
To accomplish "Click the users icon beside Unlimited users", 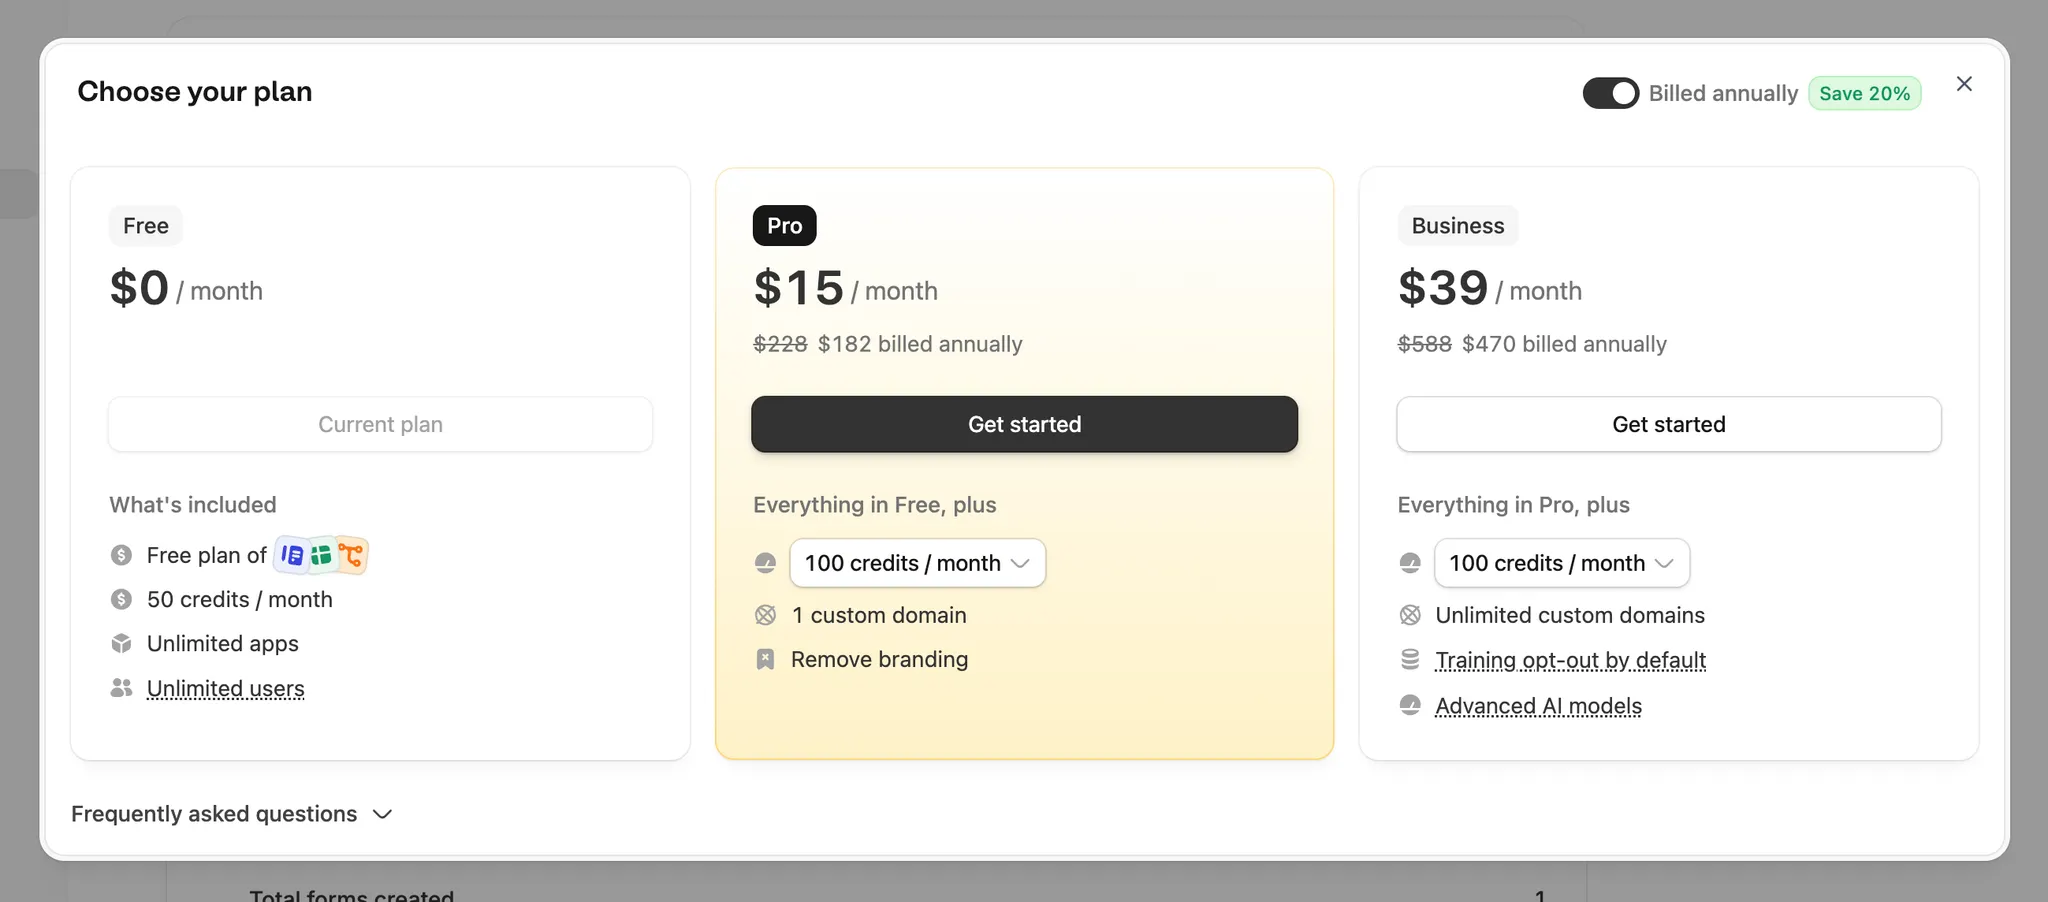I will [121, 688].
